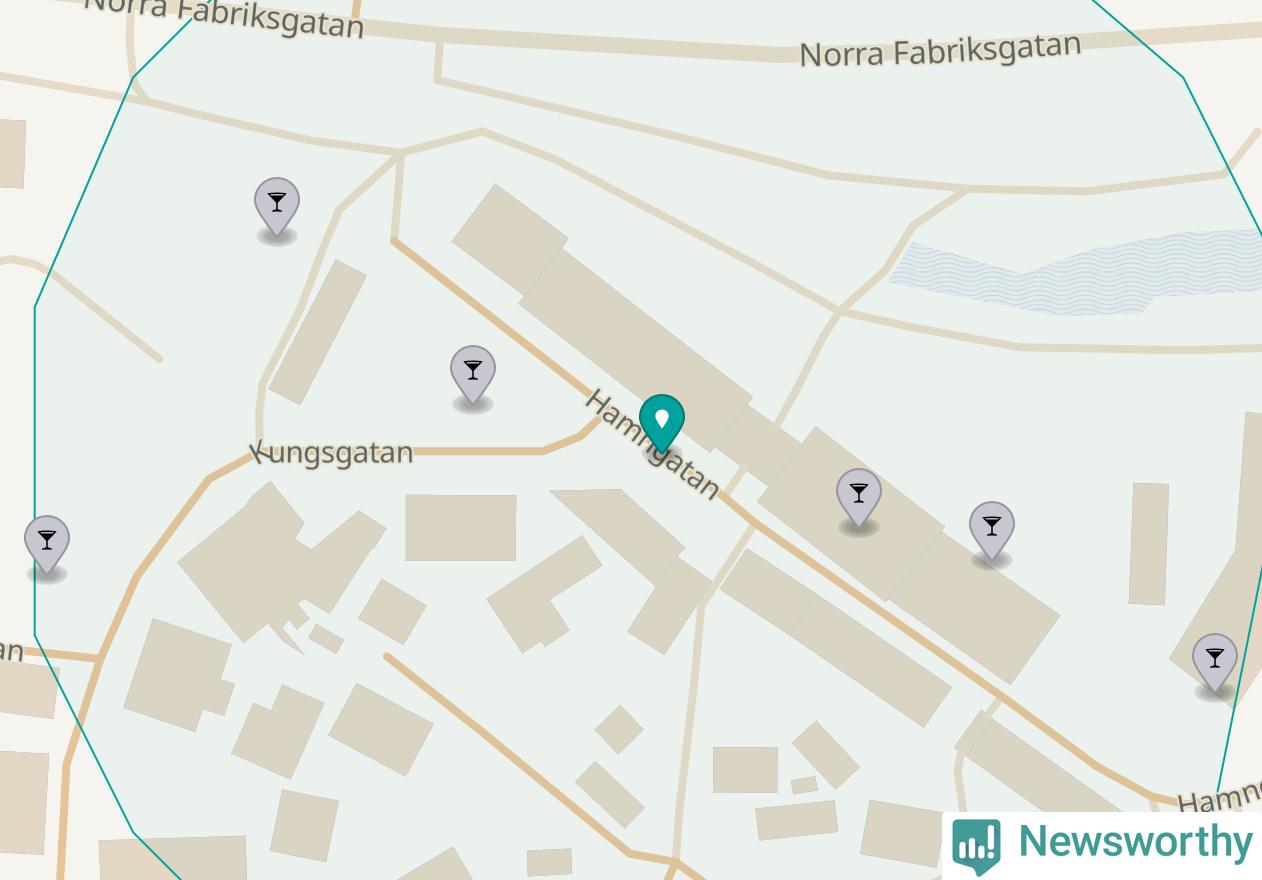Viewport: 1262px width, 880px height.
Task: Click the bar marker cut off by map's left edge
Action: click(47, 545)
